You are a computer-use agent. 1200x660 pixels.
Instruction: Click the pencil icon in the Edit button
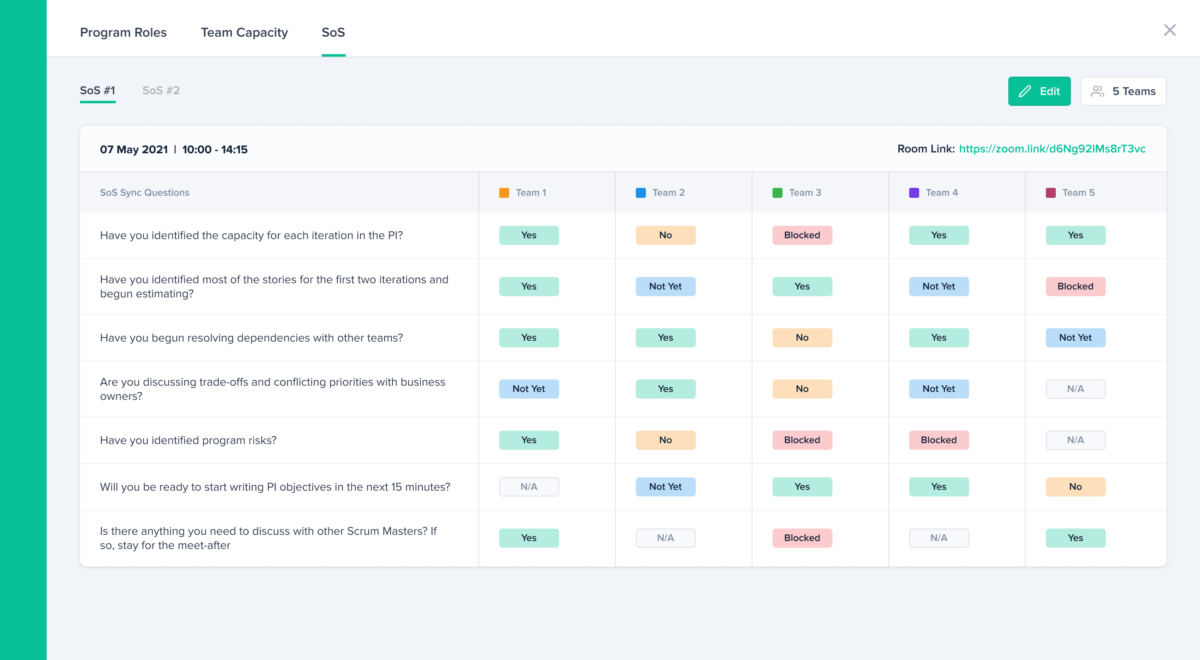tap(1025, 91)
